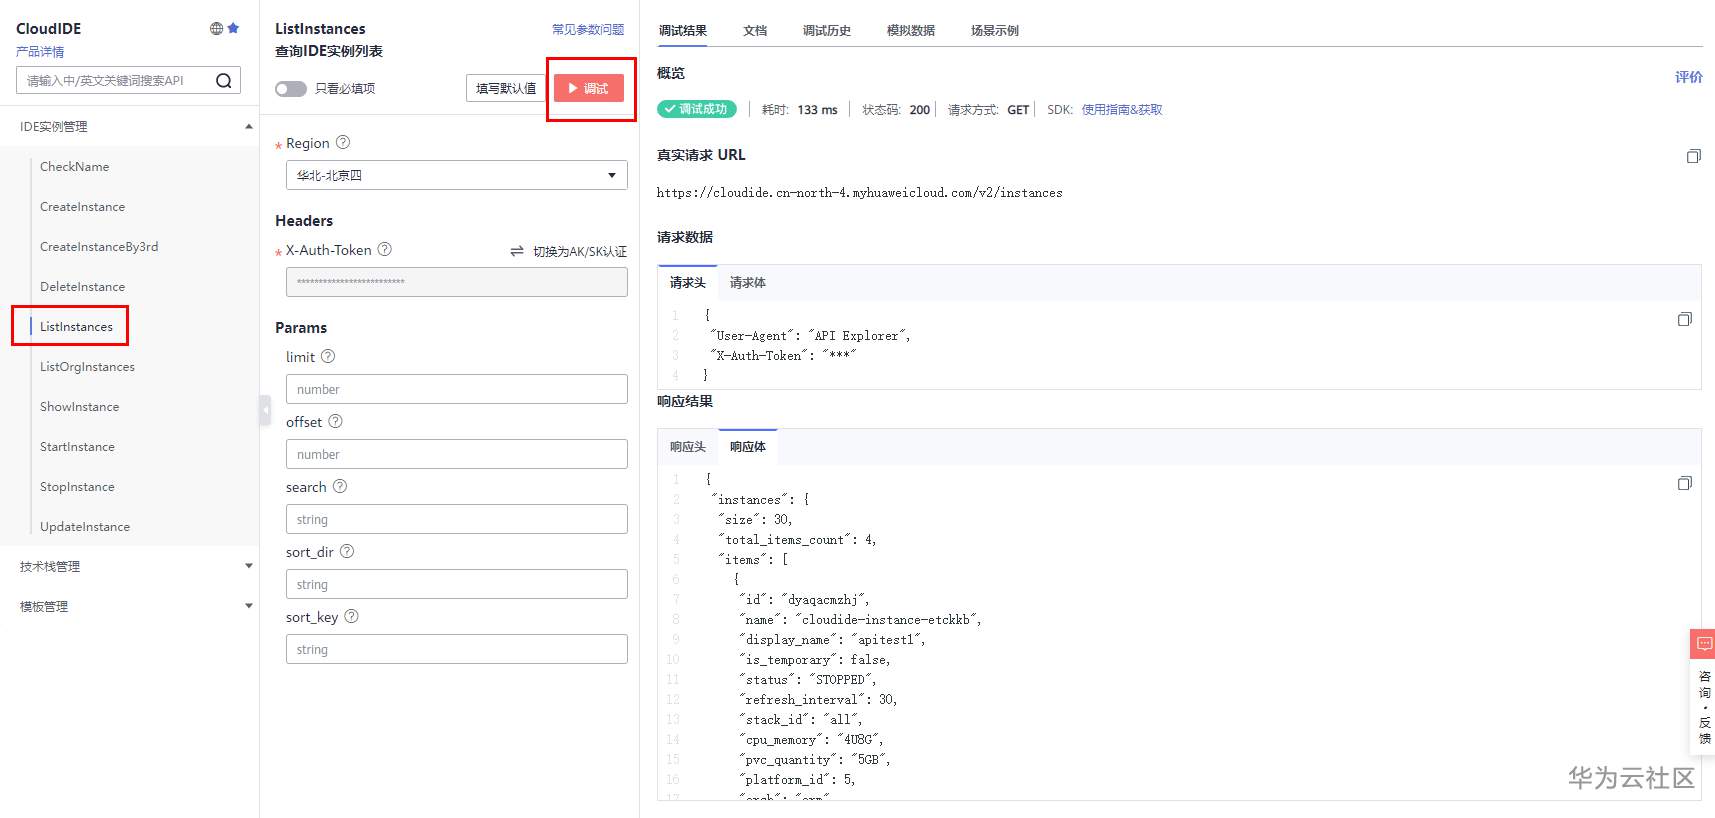The height and width of the screenshot is (818, 1715).
Task: Click the favorite star icon beside CloudIDE
Action: [x=233, y=28]
